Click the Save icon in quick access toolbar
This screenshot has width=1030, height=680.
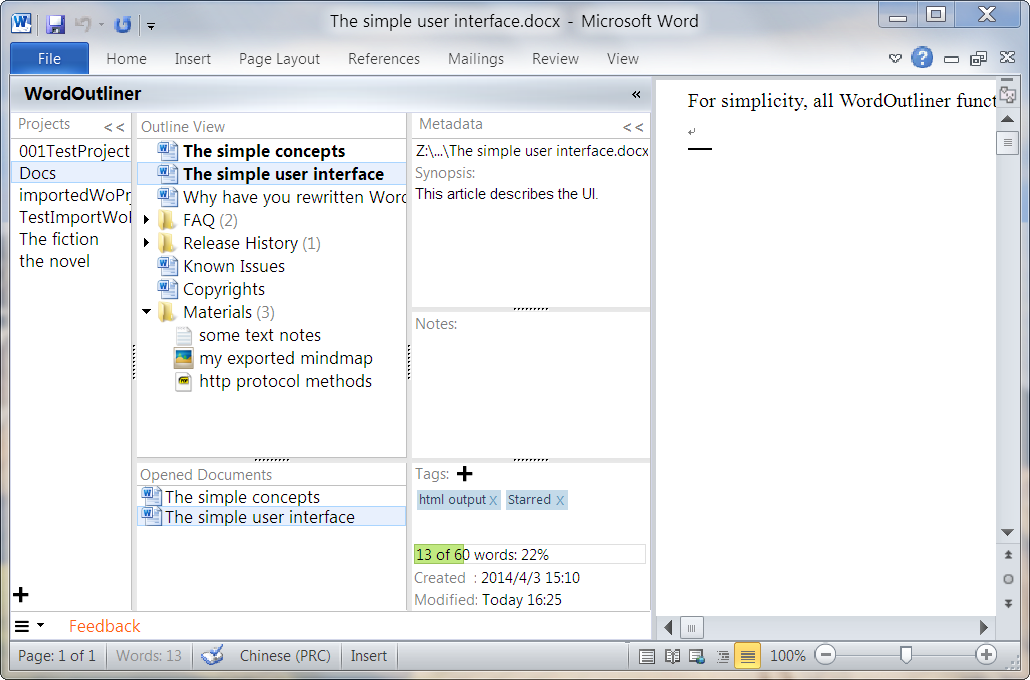click(x=56, y=24)
